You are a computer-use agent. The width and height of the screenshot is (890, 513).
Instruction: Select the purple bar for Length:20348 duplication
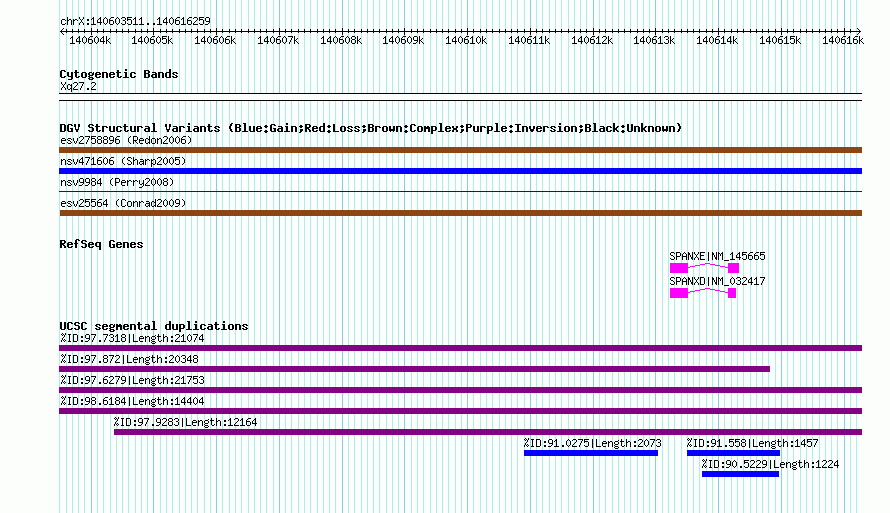414,369
